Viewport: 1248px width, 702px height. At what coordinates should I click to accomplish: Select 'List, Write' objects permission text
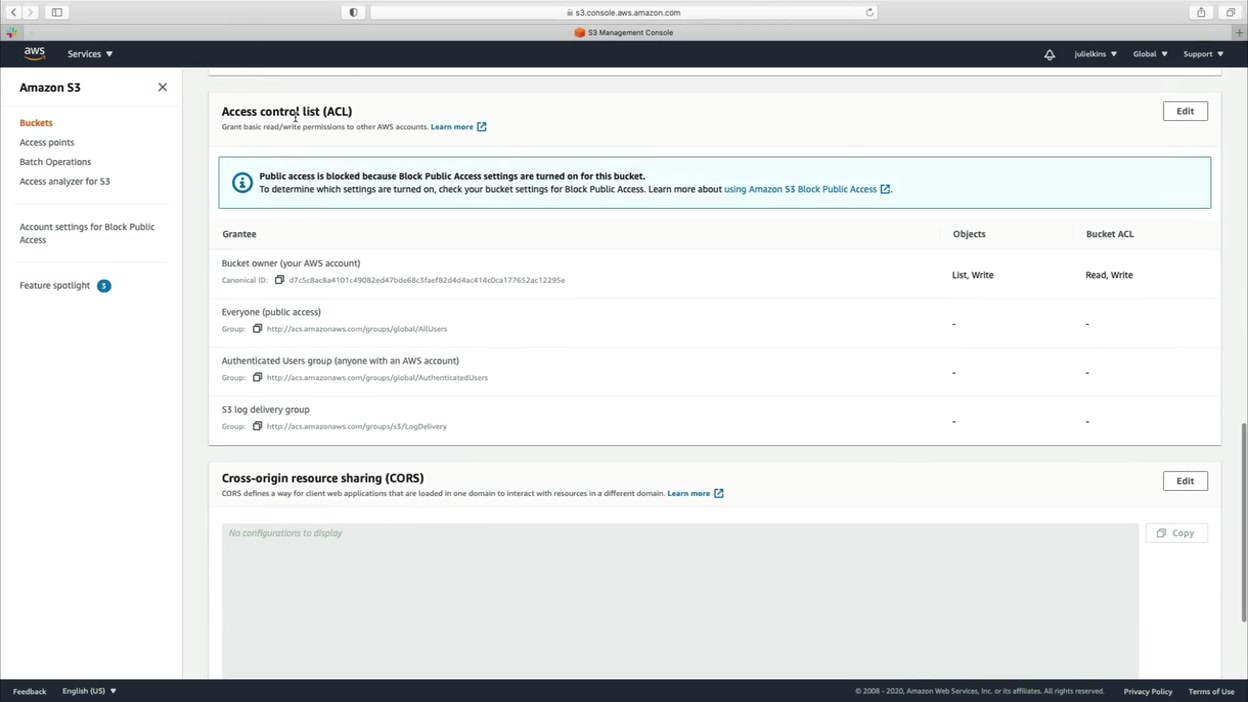point(973,275)
